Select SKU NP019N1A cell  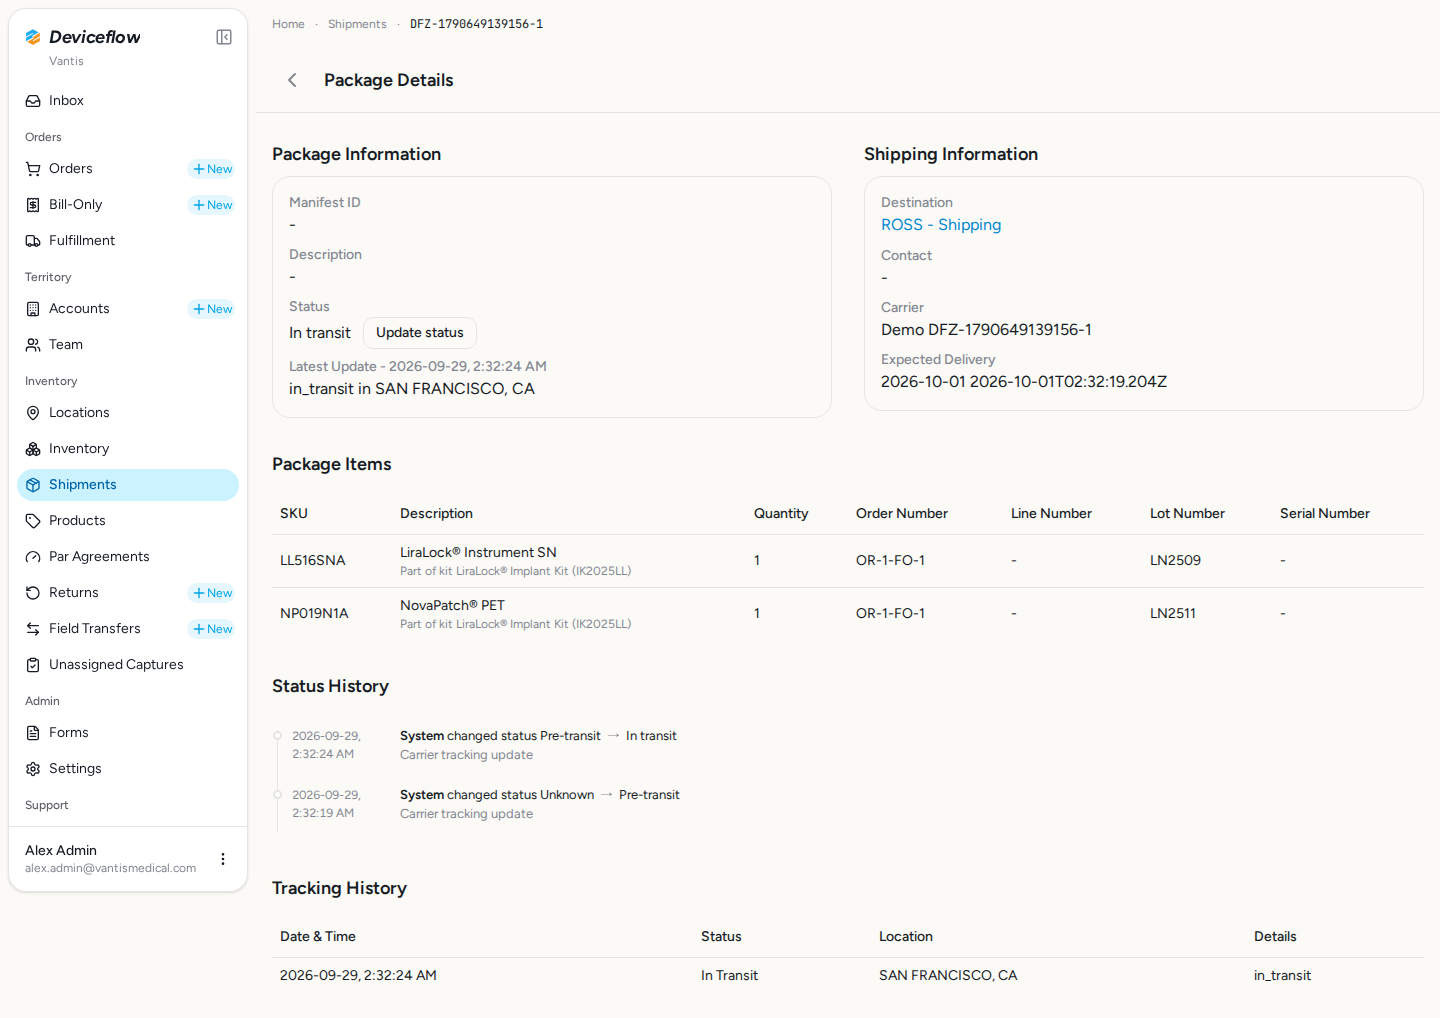(314, 614)
